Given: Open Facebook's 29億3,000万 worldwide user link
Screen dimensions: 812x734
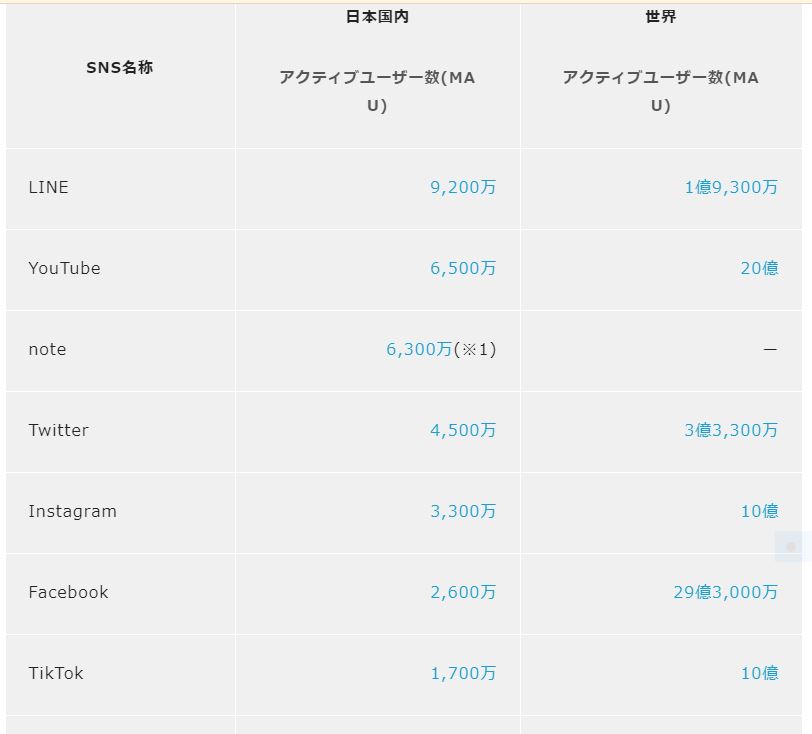Looking at the screenshot, I should 726,592.
